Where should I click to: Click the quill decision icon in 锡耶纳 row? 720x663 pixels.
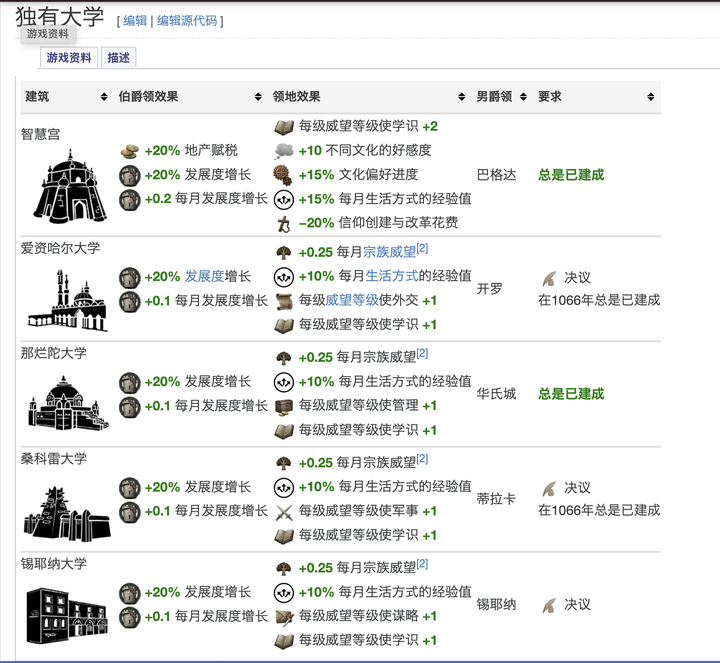(x=549, y=605)
